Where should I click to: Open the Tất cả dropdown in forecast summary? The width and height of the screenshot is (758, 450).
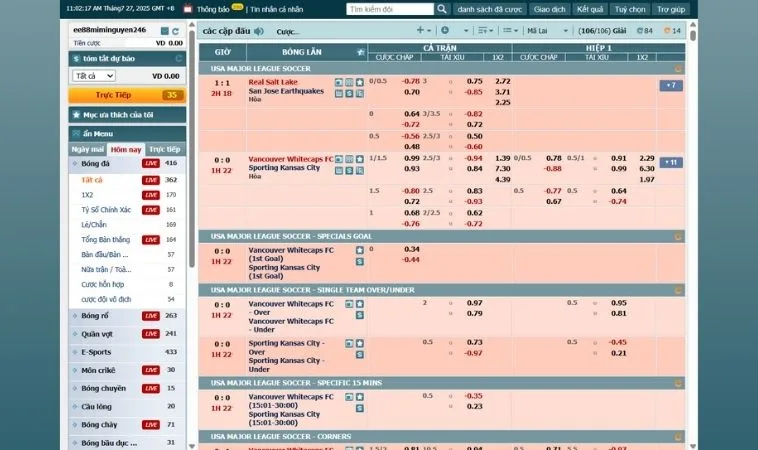(93, 76)
